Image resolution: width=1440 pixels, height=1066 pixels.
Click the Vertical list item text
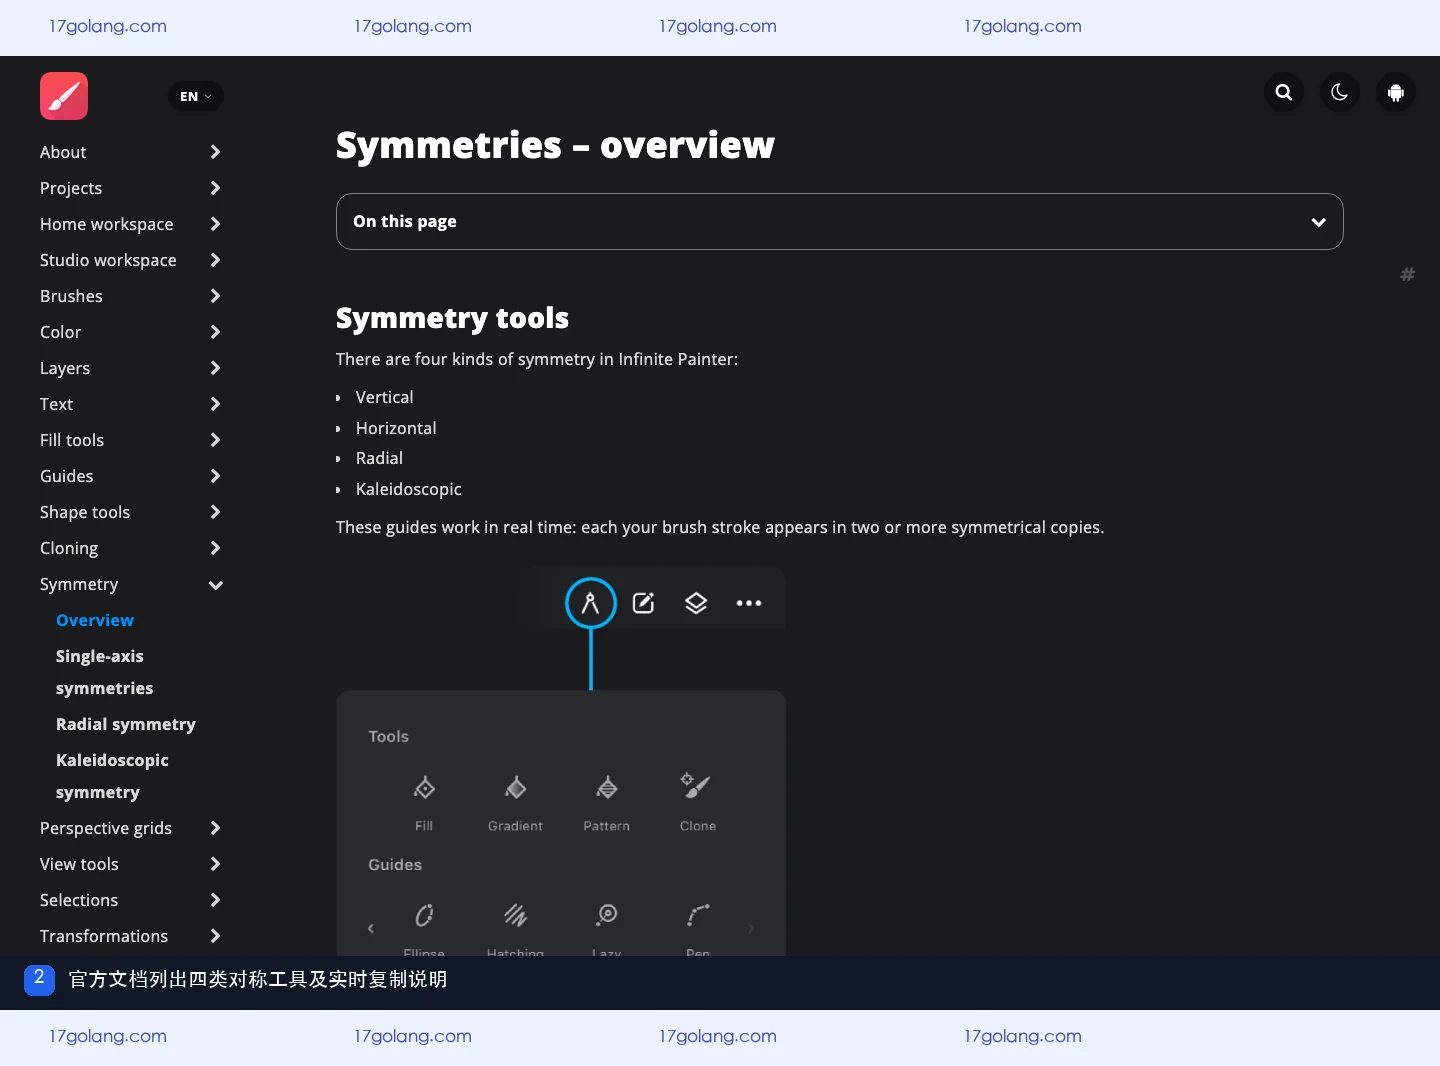pyautogui.click(x=384, y=397)
